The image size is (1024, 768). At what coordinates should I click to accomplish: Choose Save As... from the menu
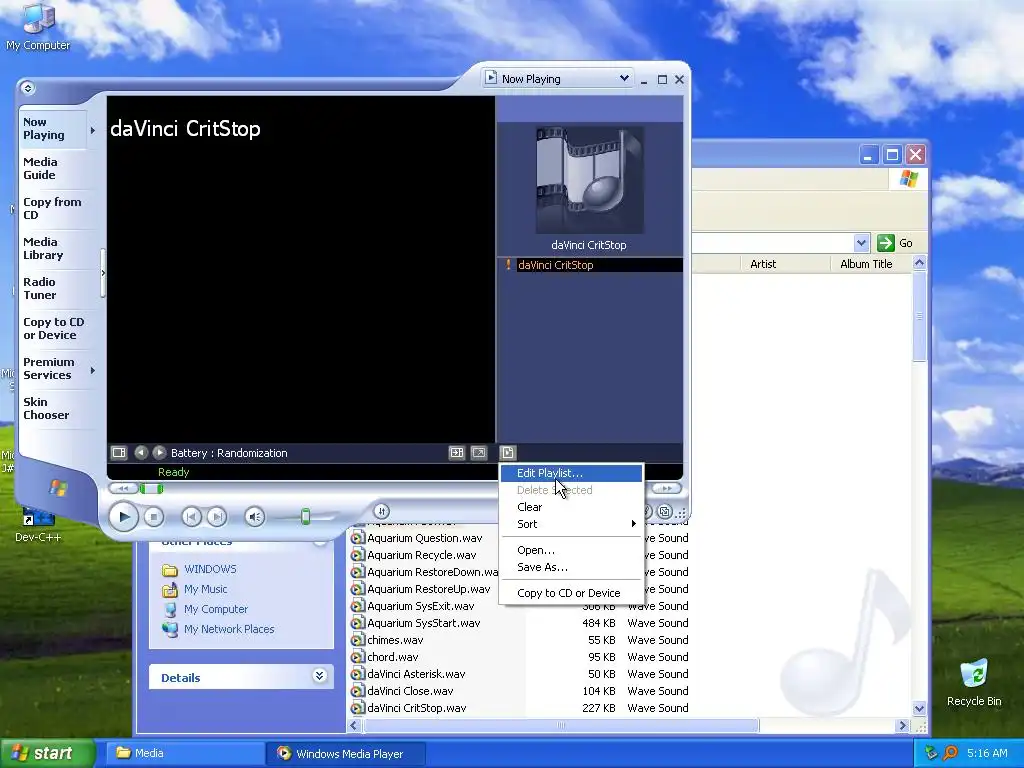[x=571, y=567]
